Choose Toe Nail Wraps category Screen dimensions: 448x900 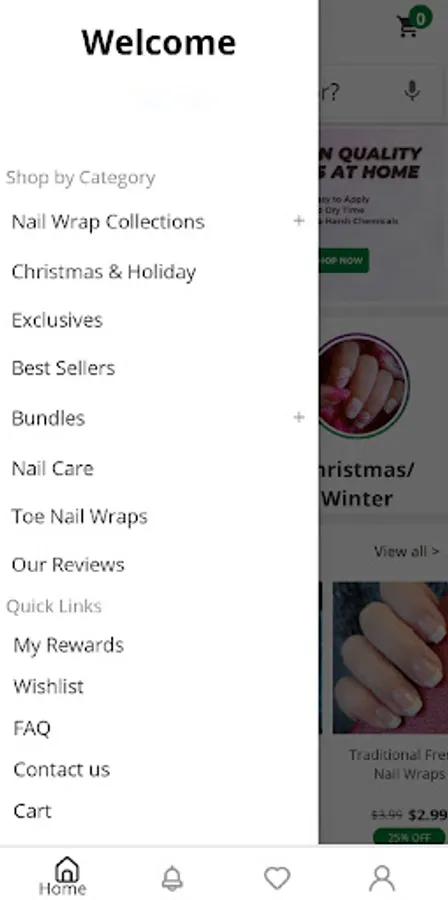click(80, 517)
